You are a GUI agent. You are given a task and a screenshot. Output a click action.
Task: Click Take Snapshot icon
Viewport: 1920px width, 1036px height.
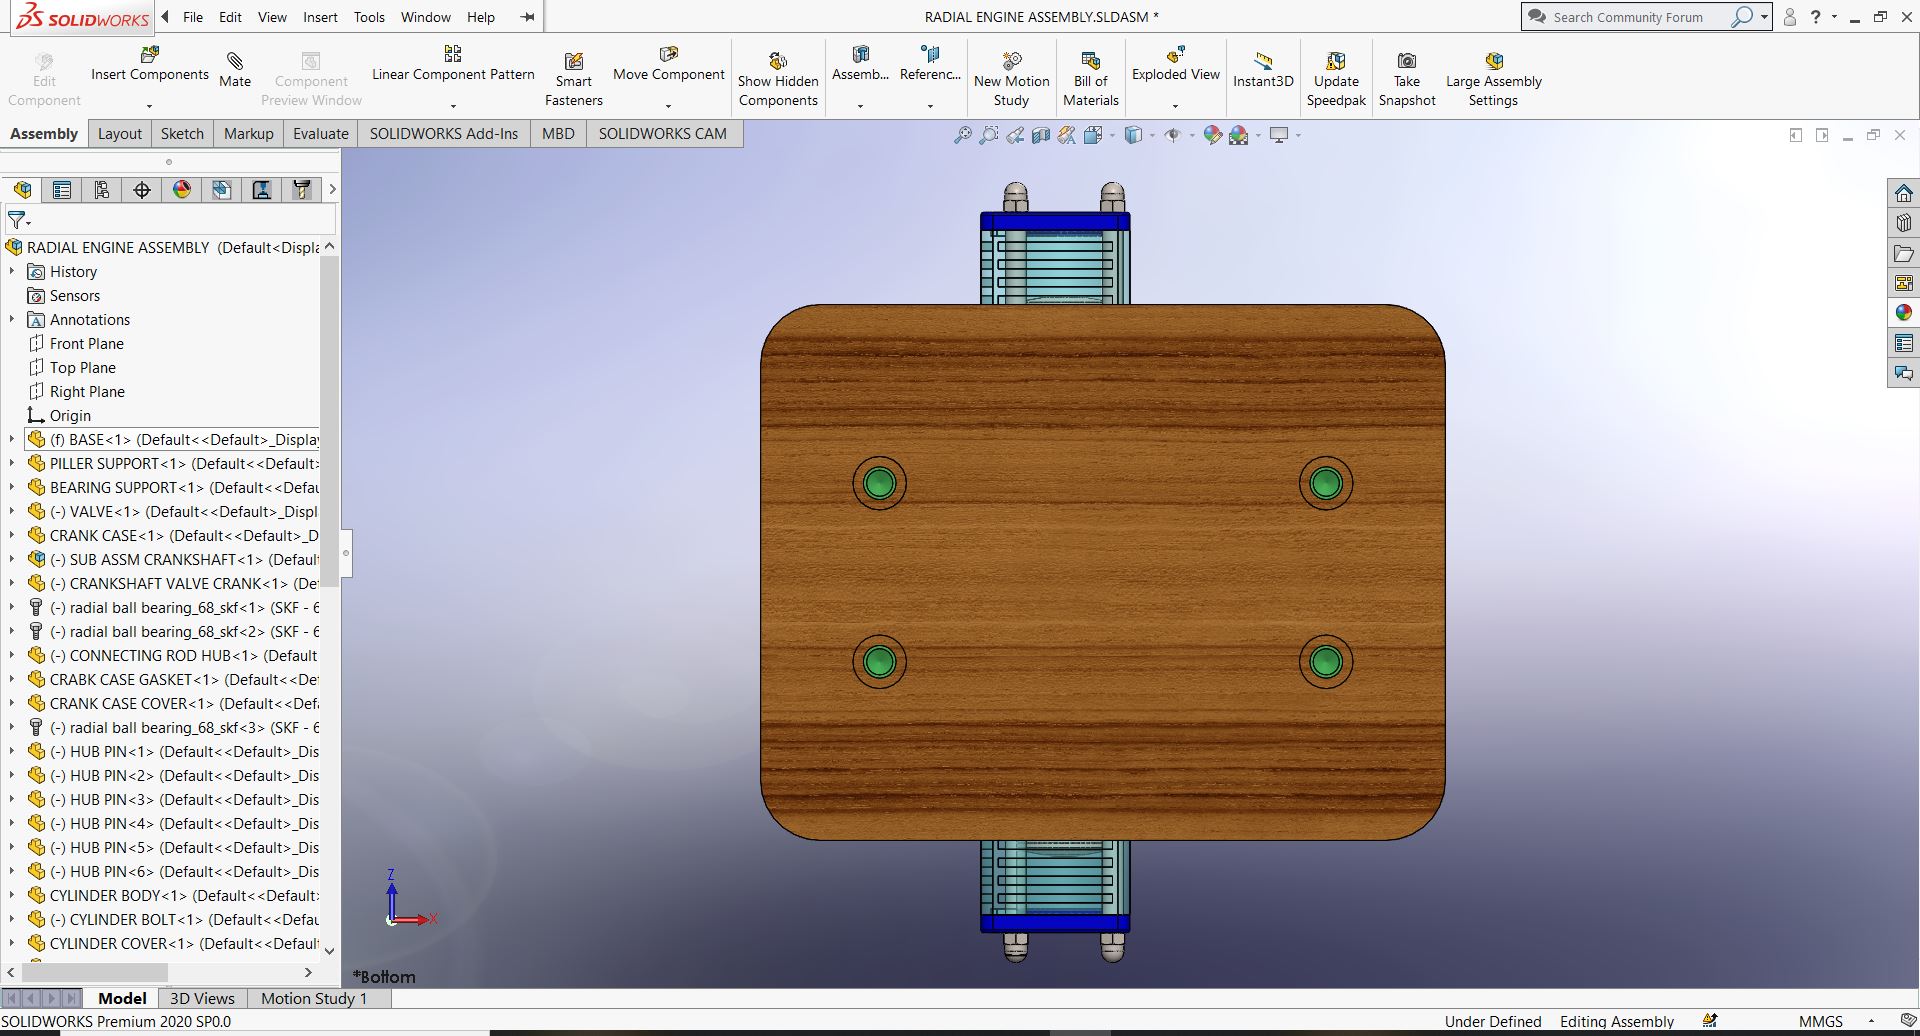pyautogui.click(x=1406, y=62)
